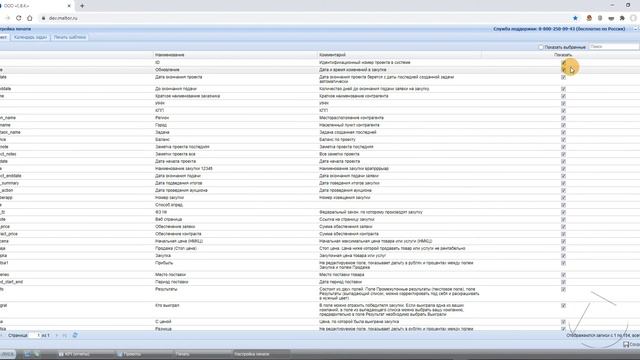
Task: Click the Служба поддержки phone number text
Action: point(559,29)
